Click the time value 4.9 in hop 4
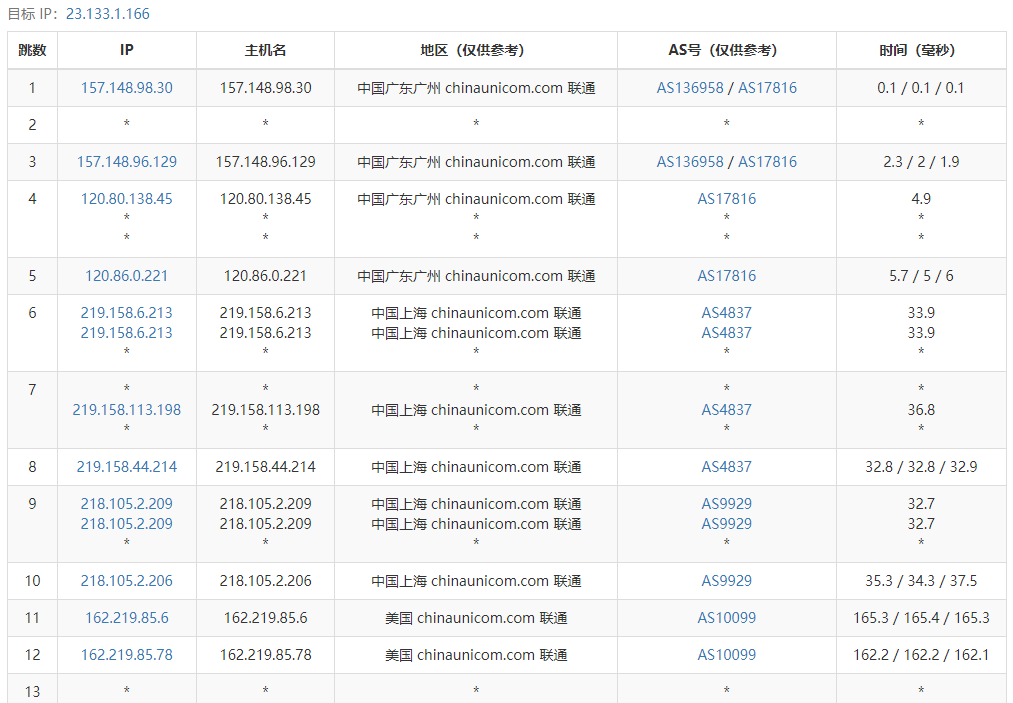 pos(921,199)
